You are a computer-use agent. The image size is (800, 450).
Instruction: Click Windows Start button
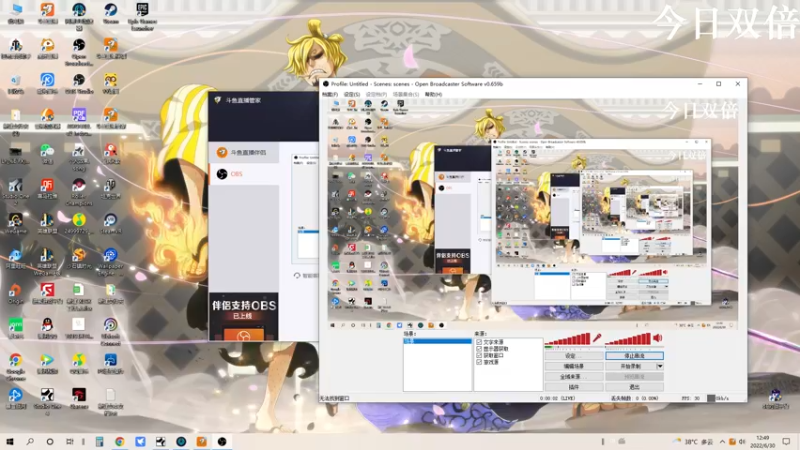point(10,441)
